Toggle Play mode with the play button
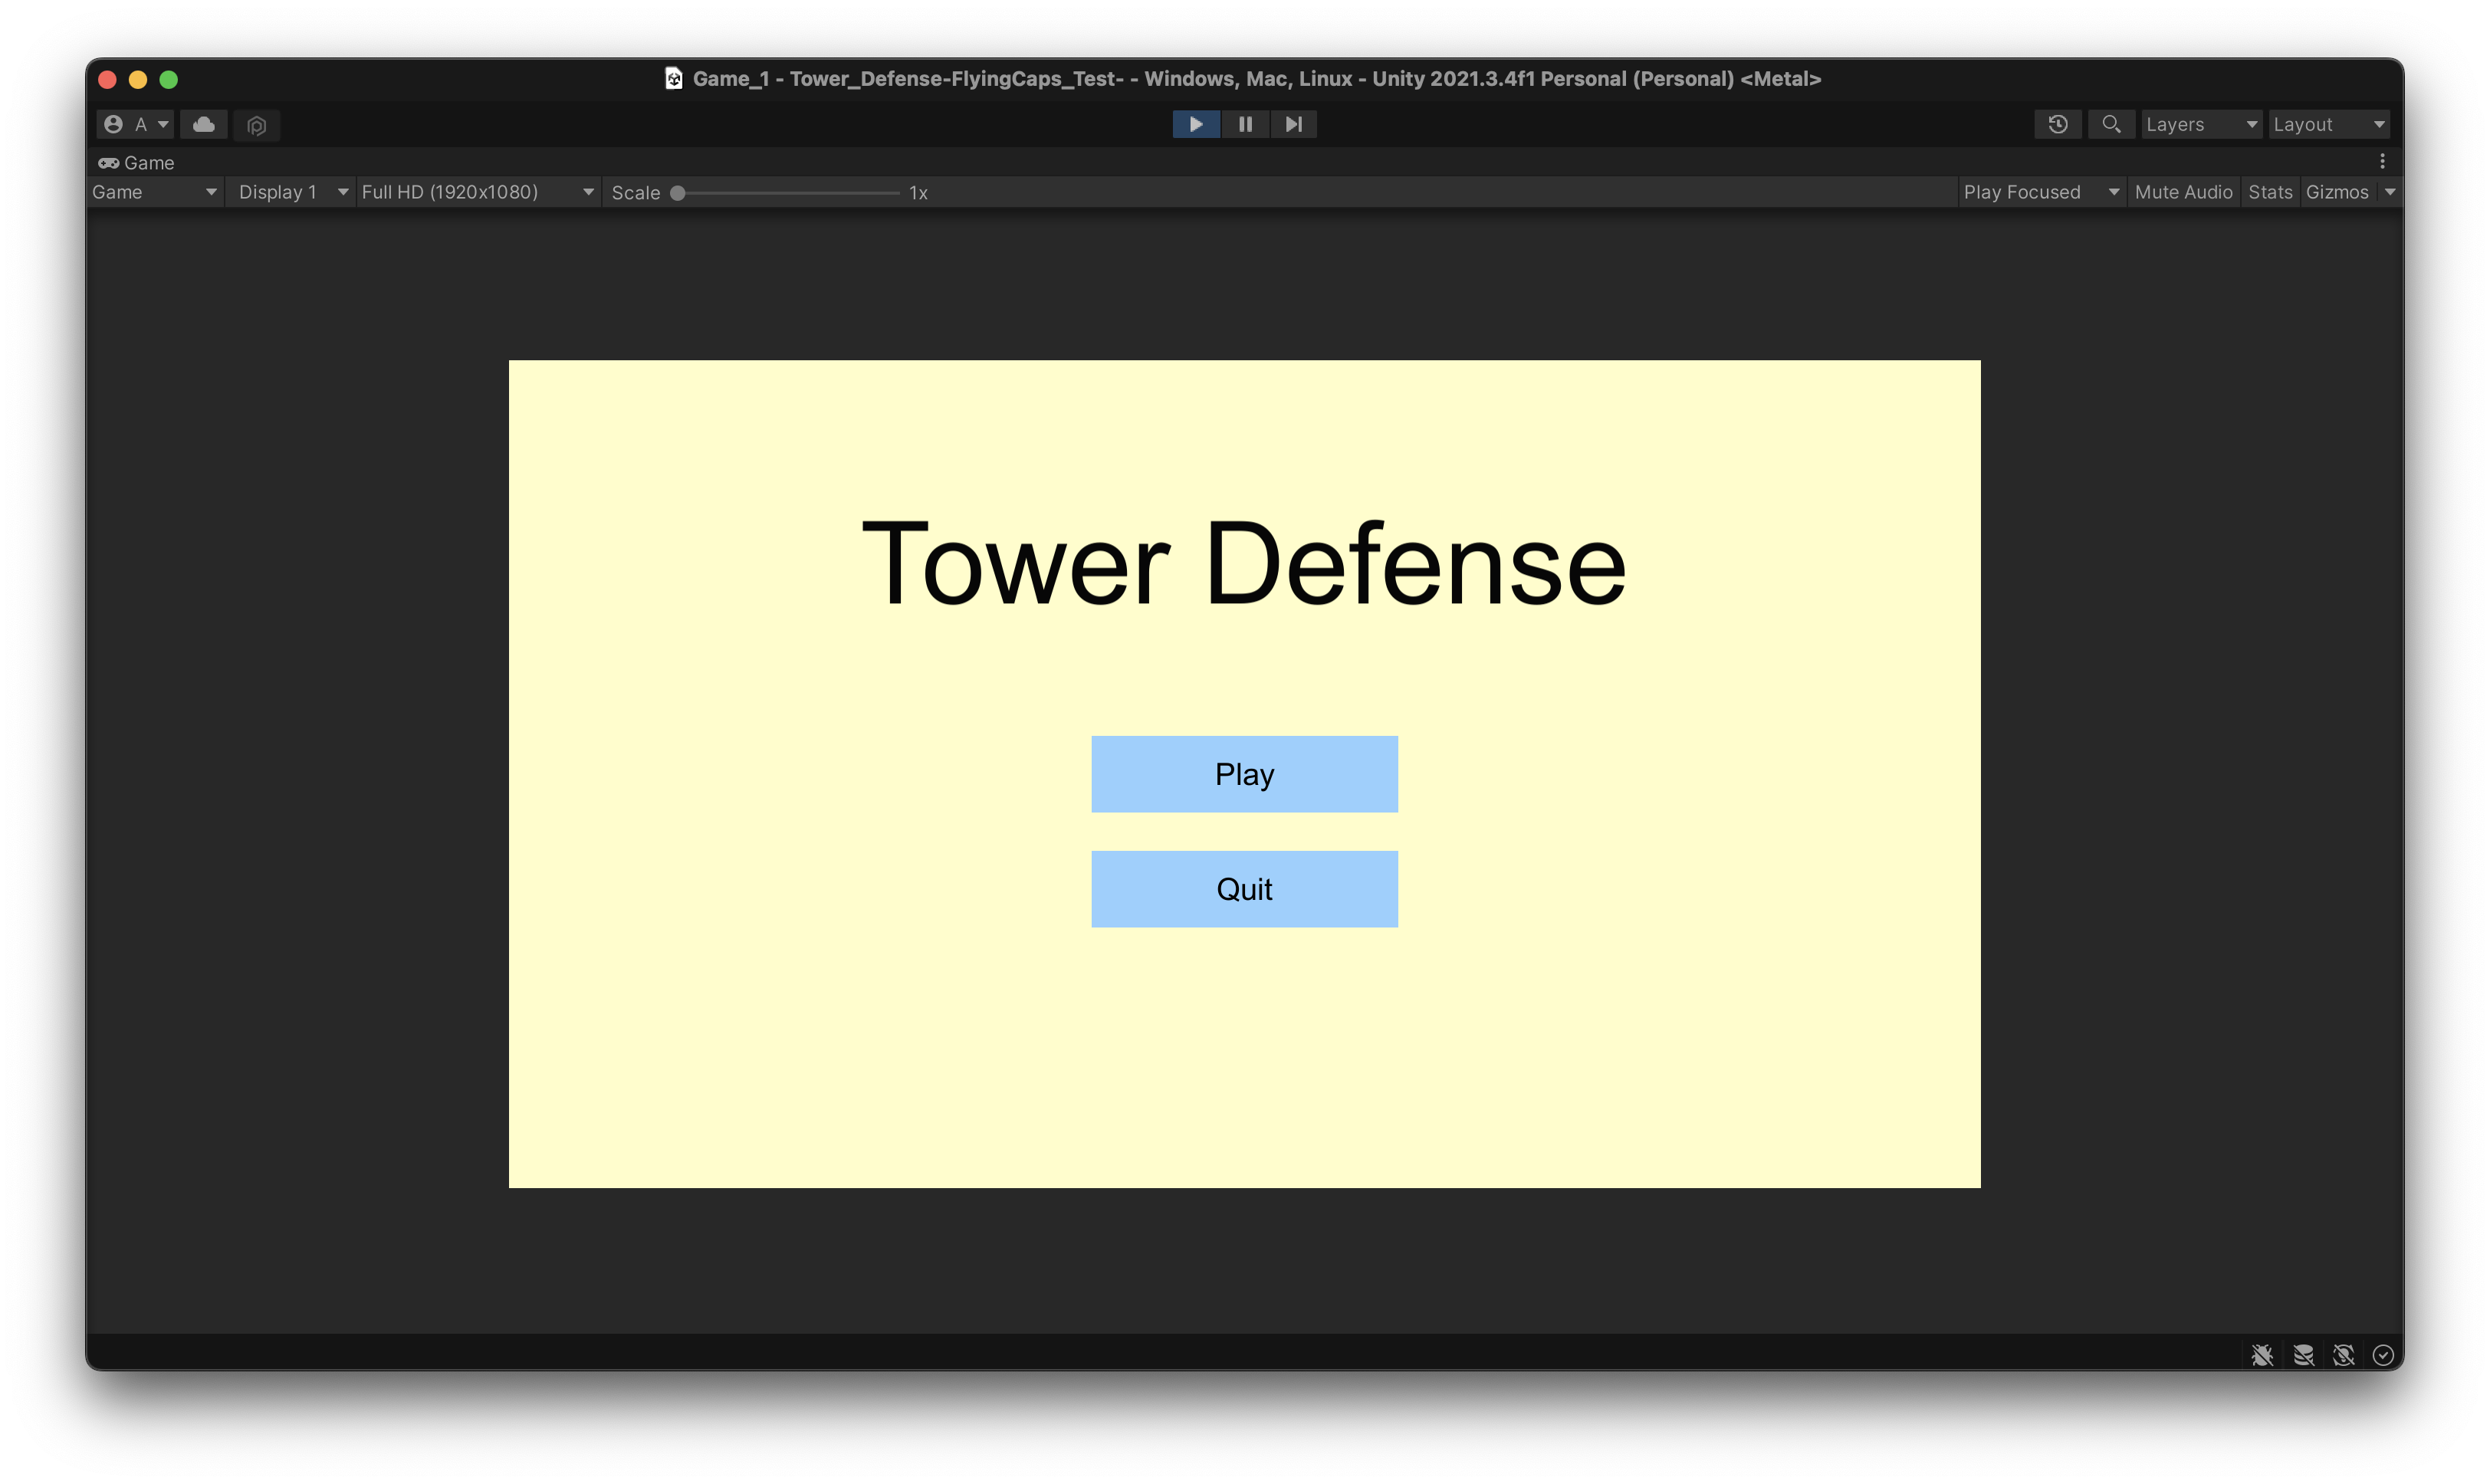2490x1484 pixels. click(x=1196, y=124)
